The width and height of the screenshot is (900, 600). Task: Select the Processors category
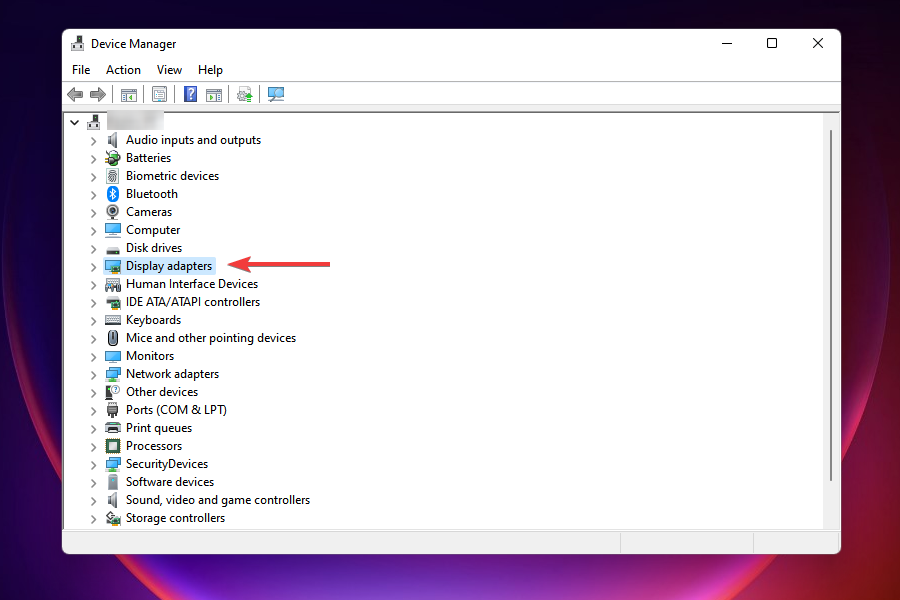[x=153, y=446]
